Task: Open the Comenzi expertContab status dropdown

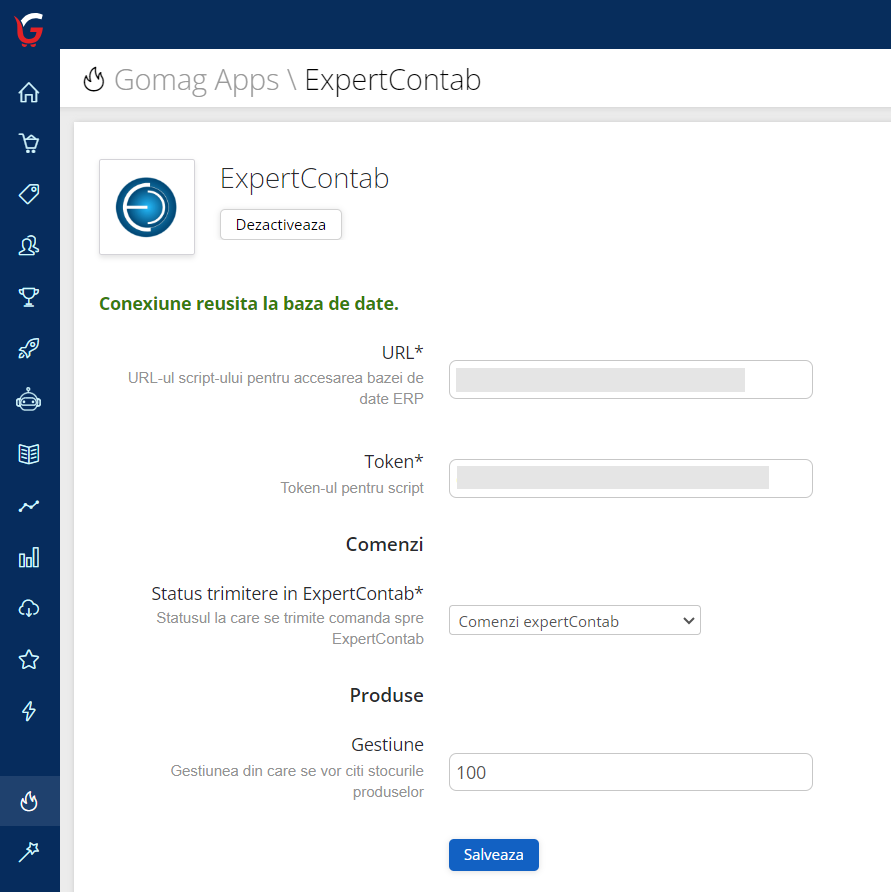Action: (x=574, y=620)
